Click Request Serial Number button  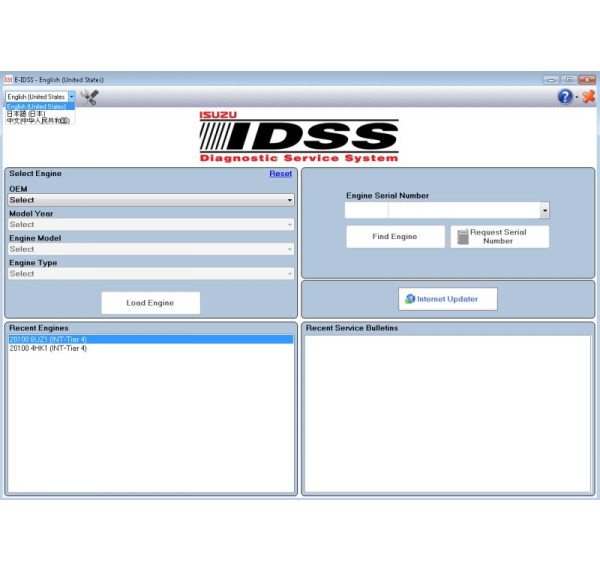click(499, 237)
